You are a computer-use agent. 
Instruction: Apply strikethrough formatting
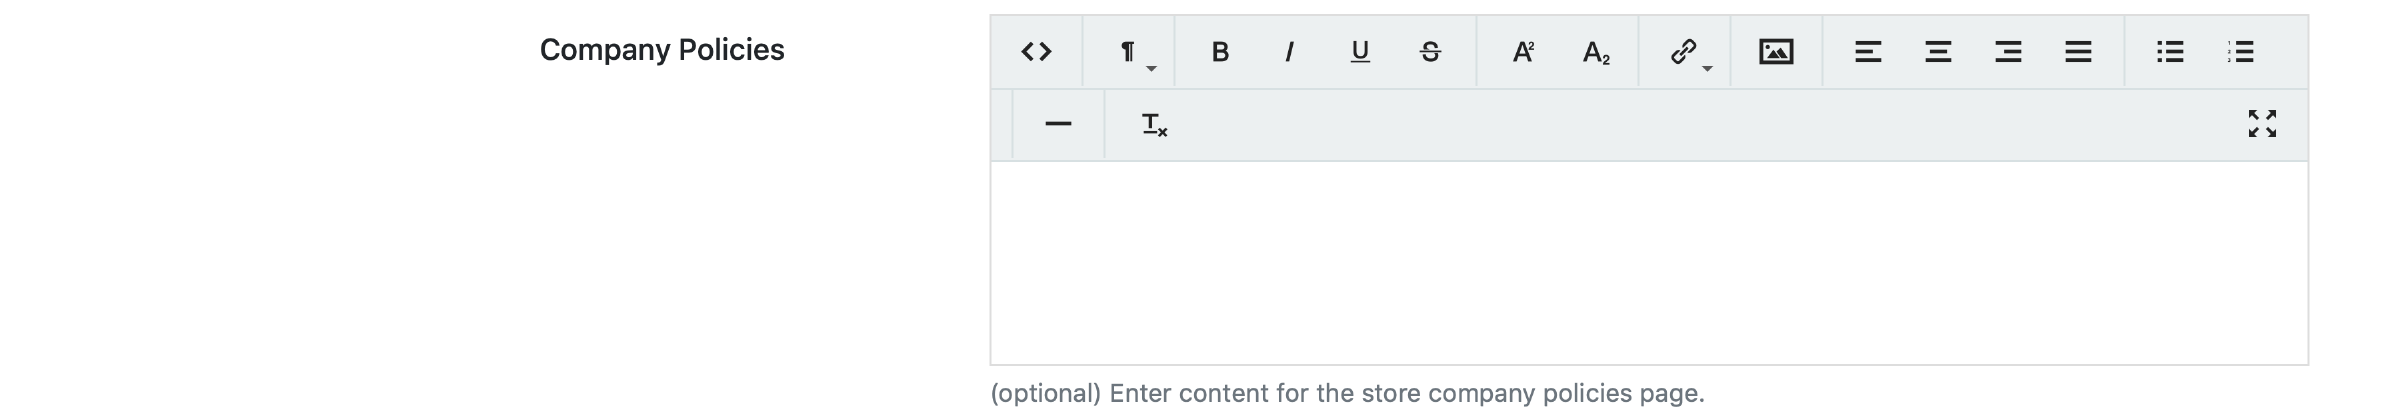(1430, 52)
